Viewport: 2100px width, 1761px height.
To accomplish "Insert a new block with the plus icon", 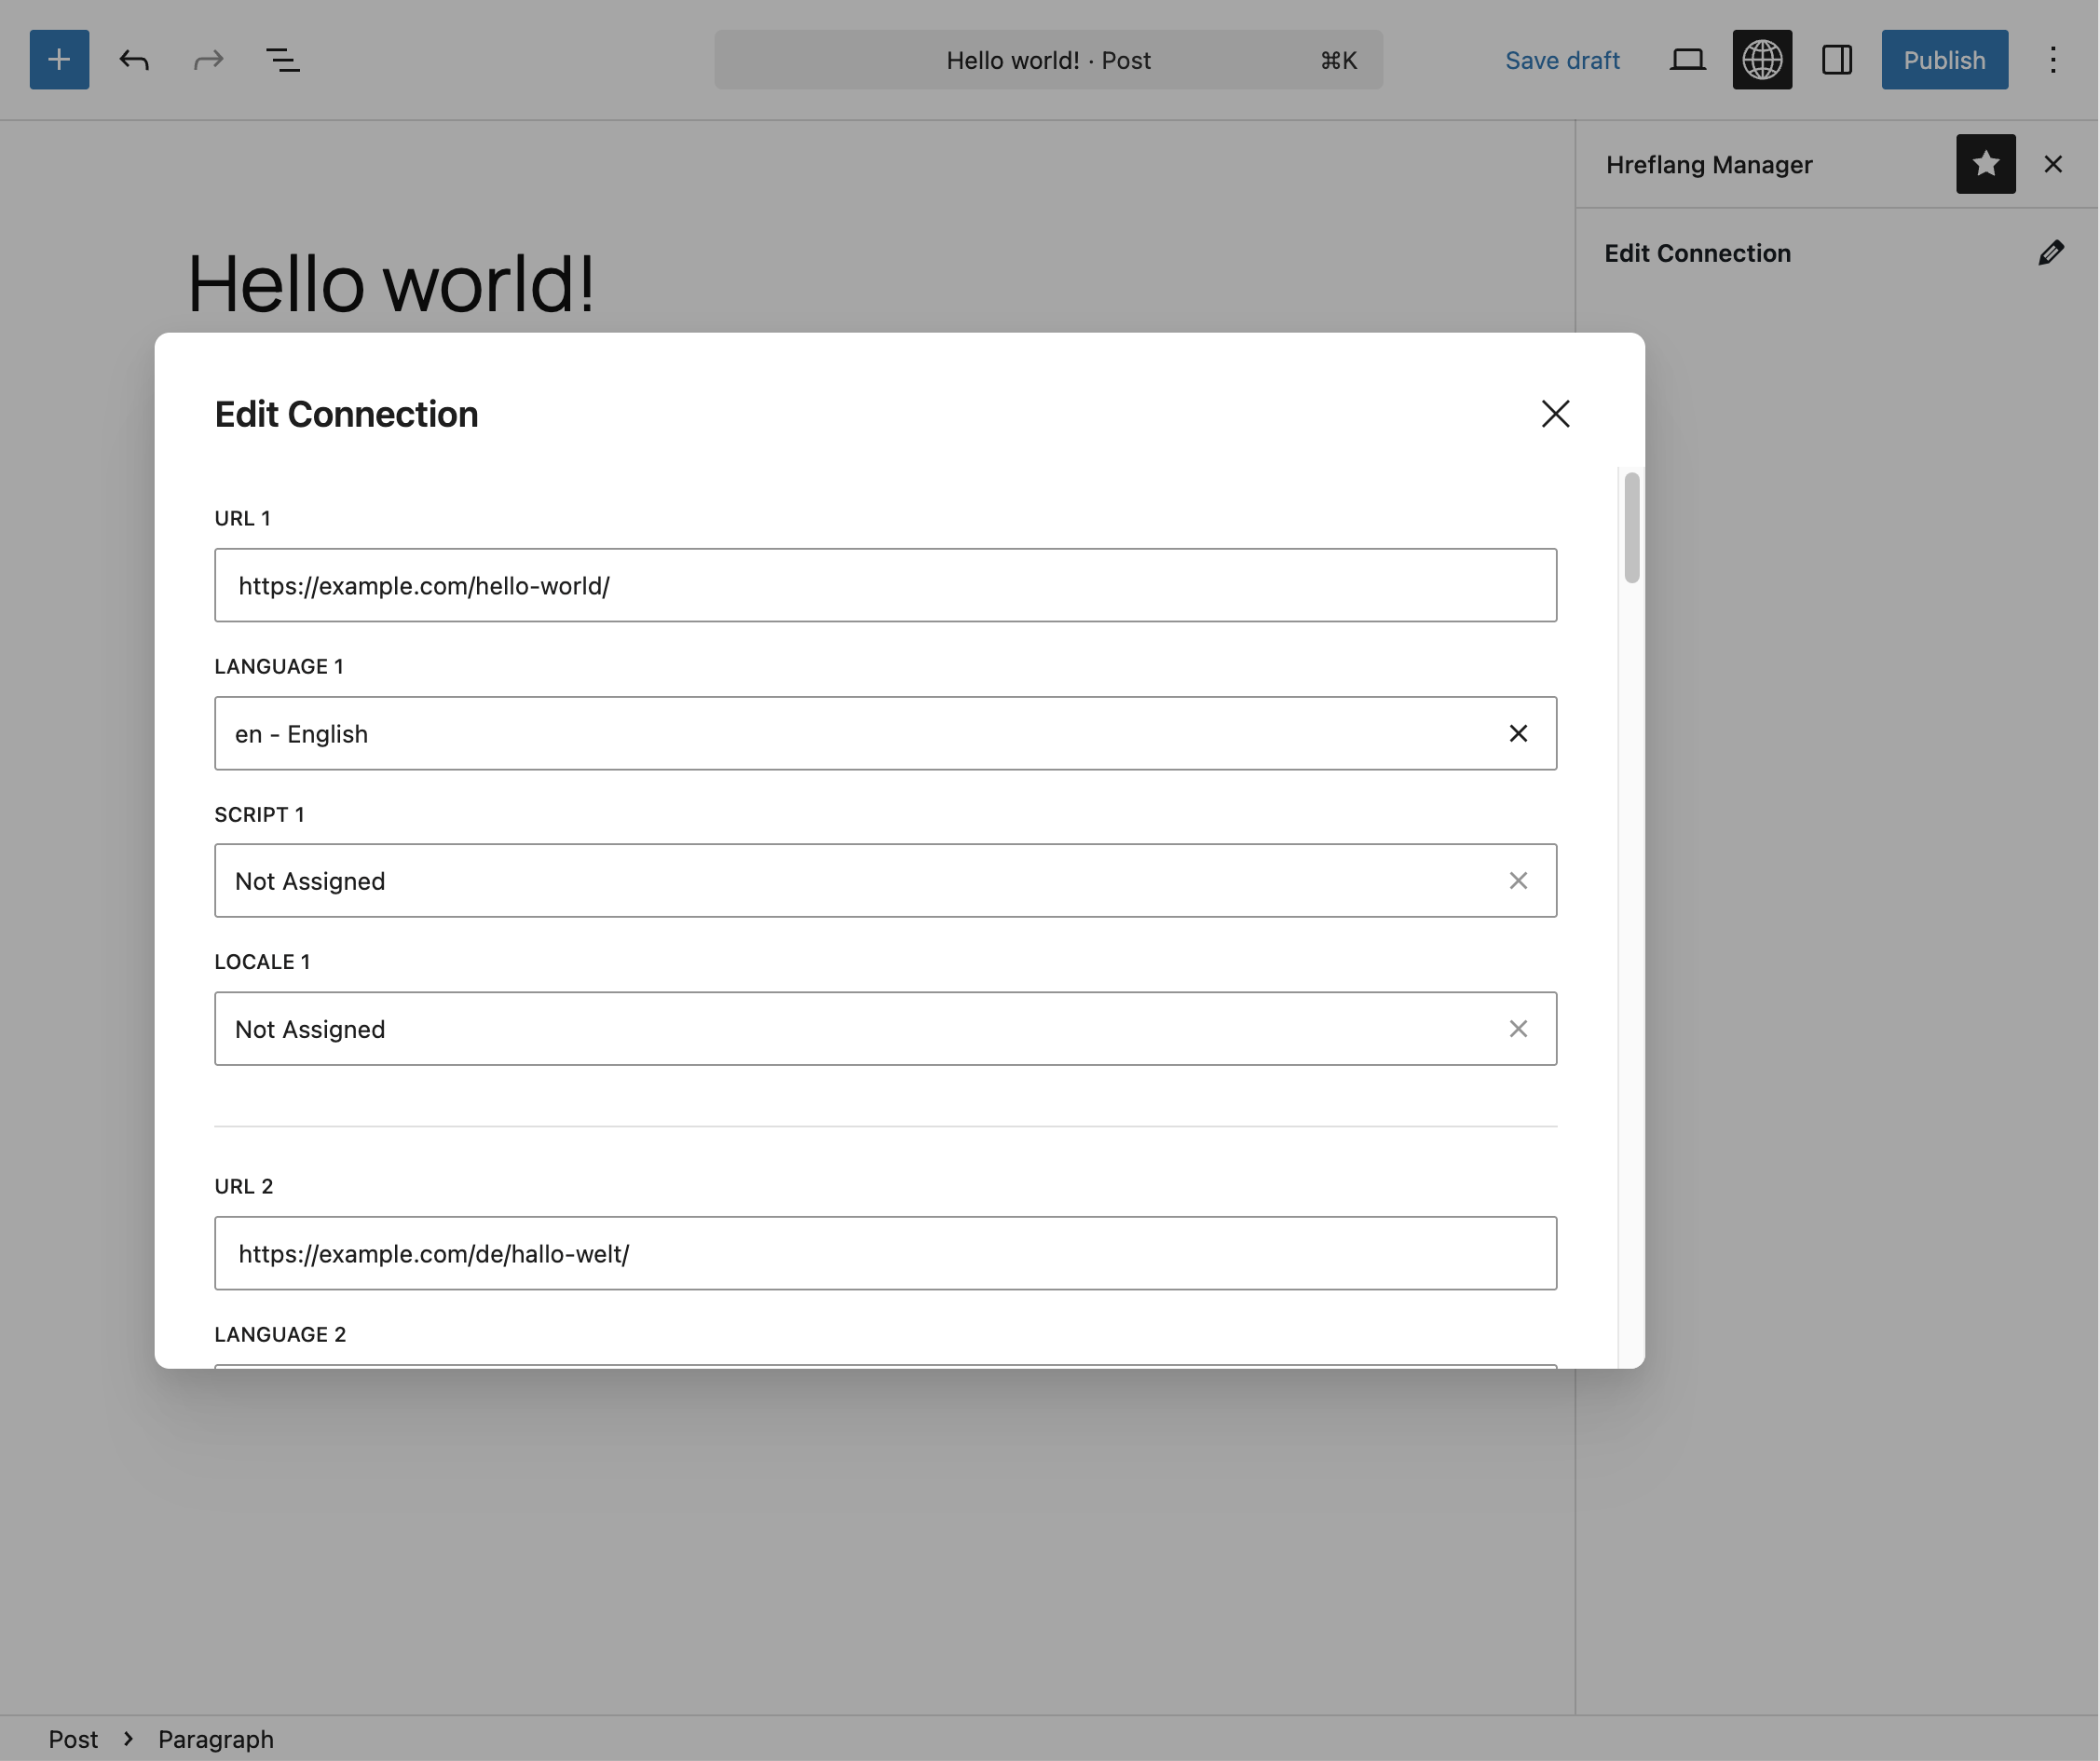I will click(x=59, y=60).
